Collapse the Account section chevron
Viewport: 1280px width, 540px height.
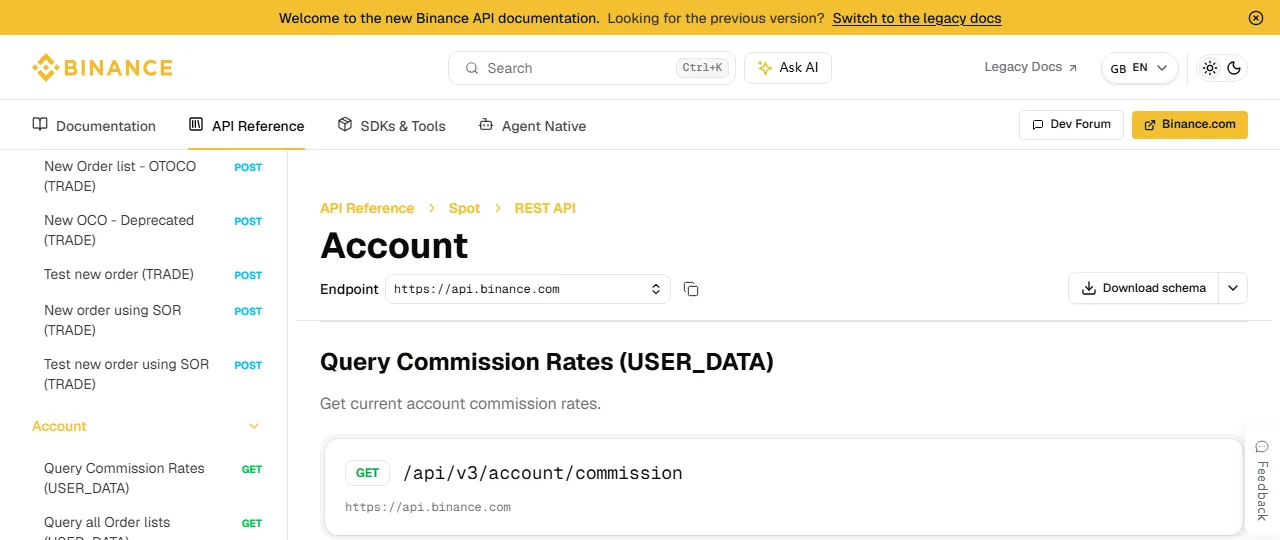(x=254, y=426)
